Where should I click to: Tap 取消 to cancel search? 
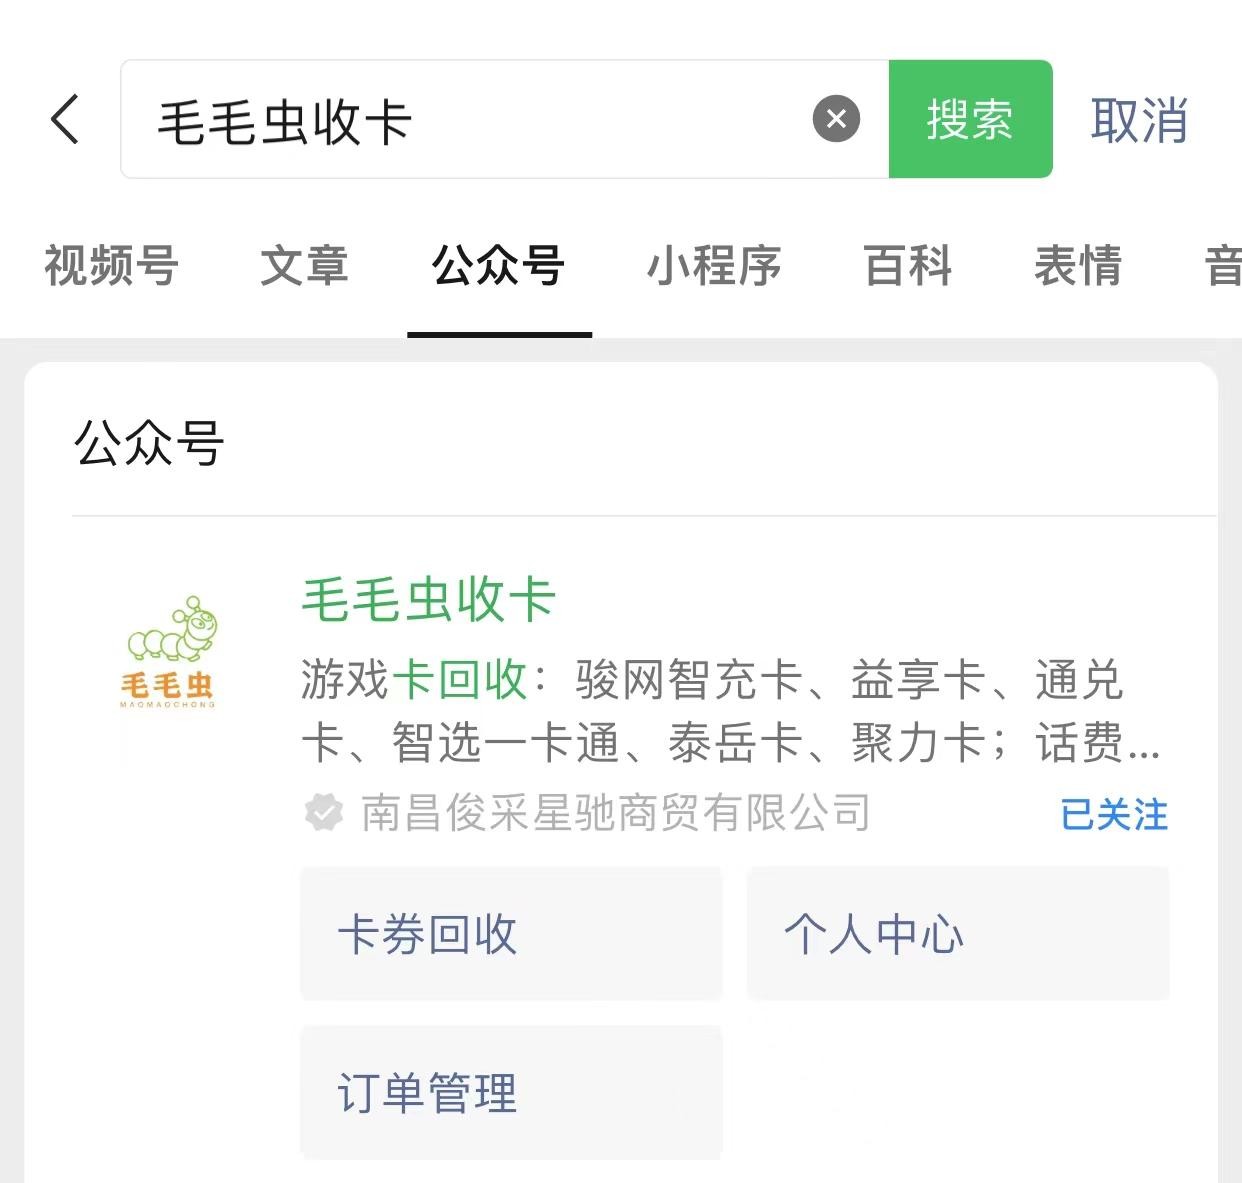[1139, 120]
